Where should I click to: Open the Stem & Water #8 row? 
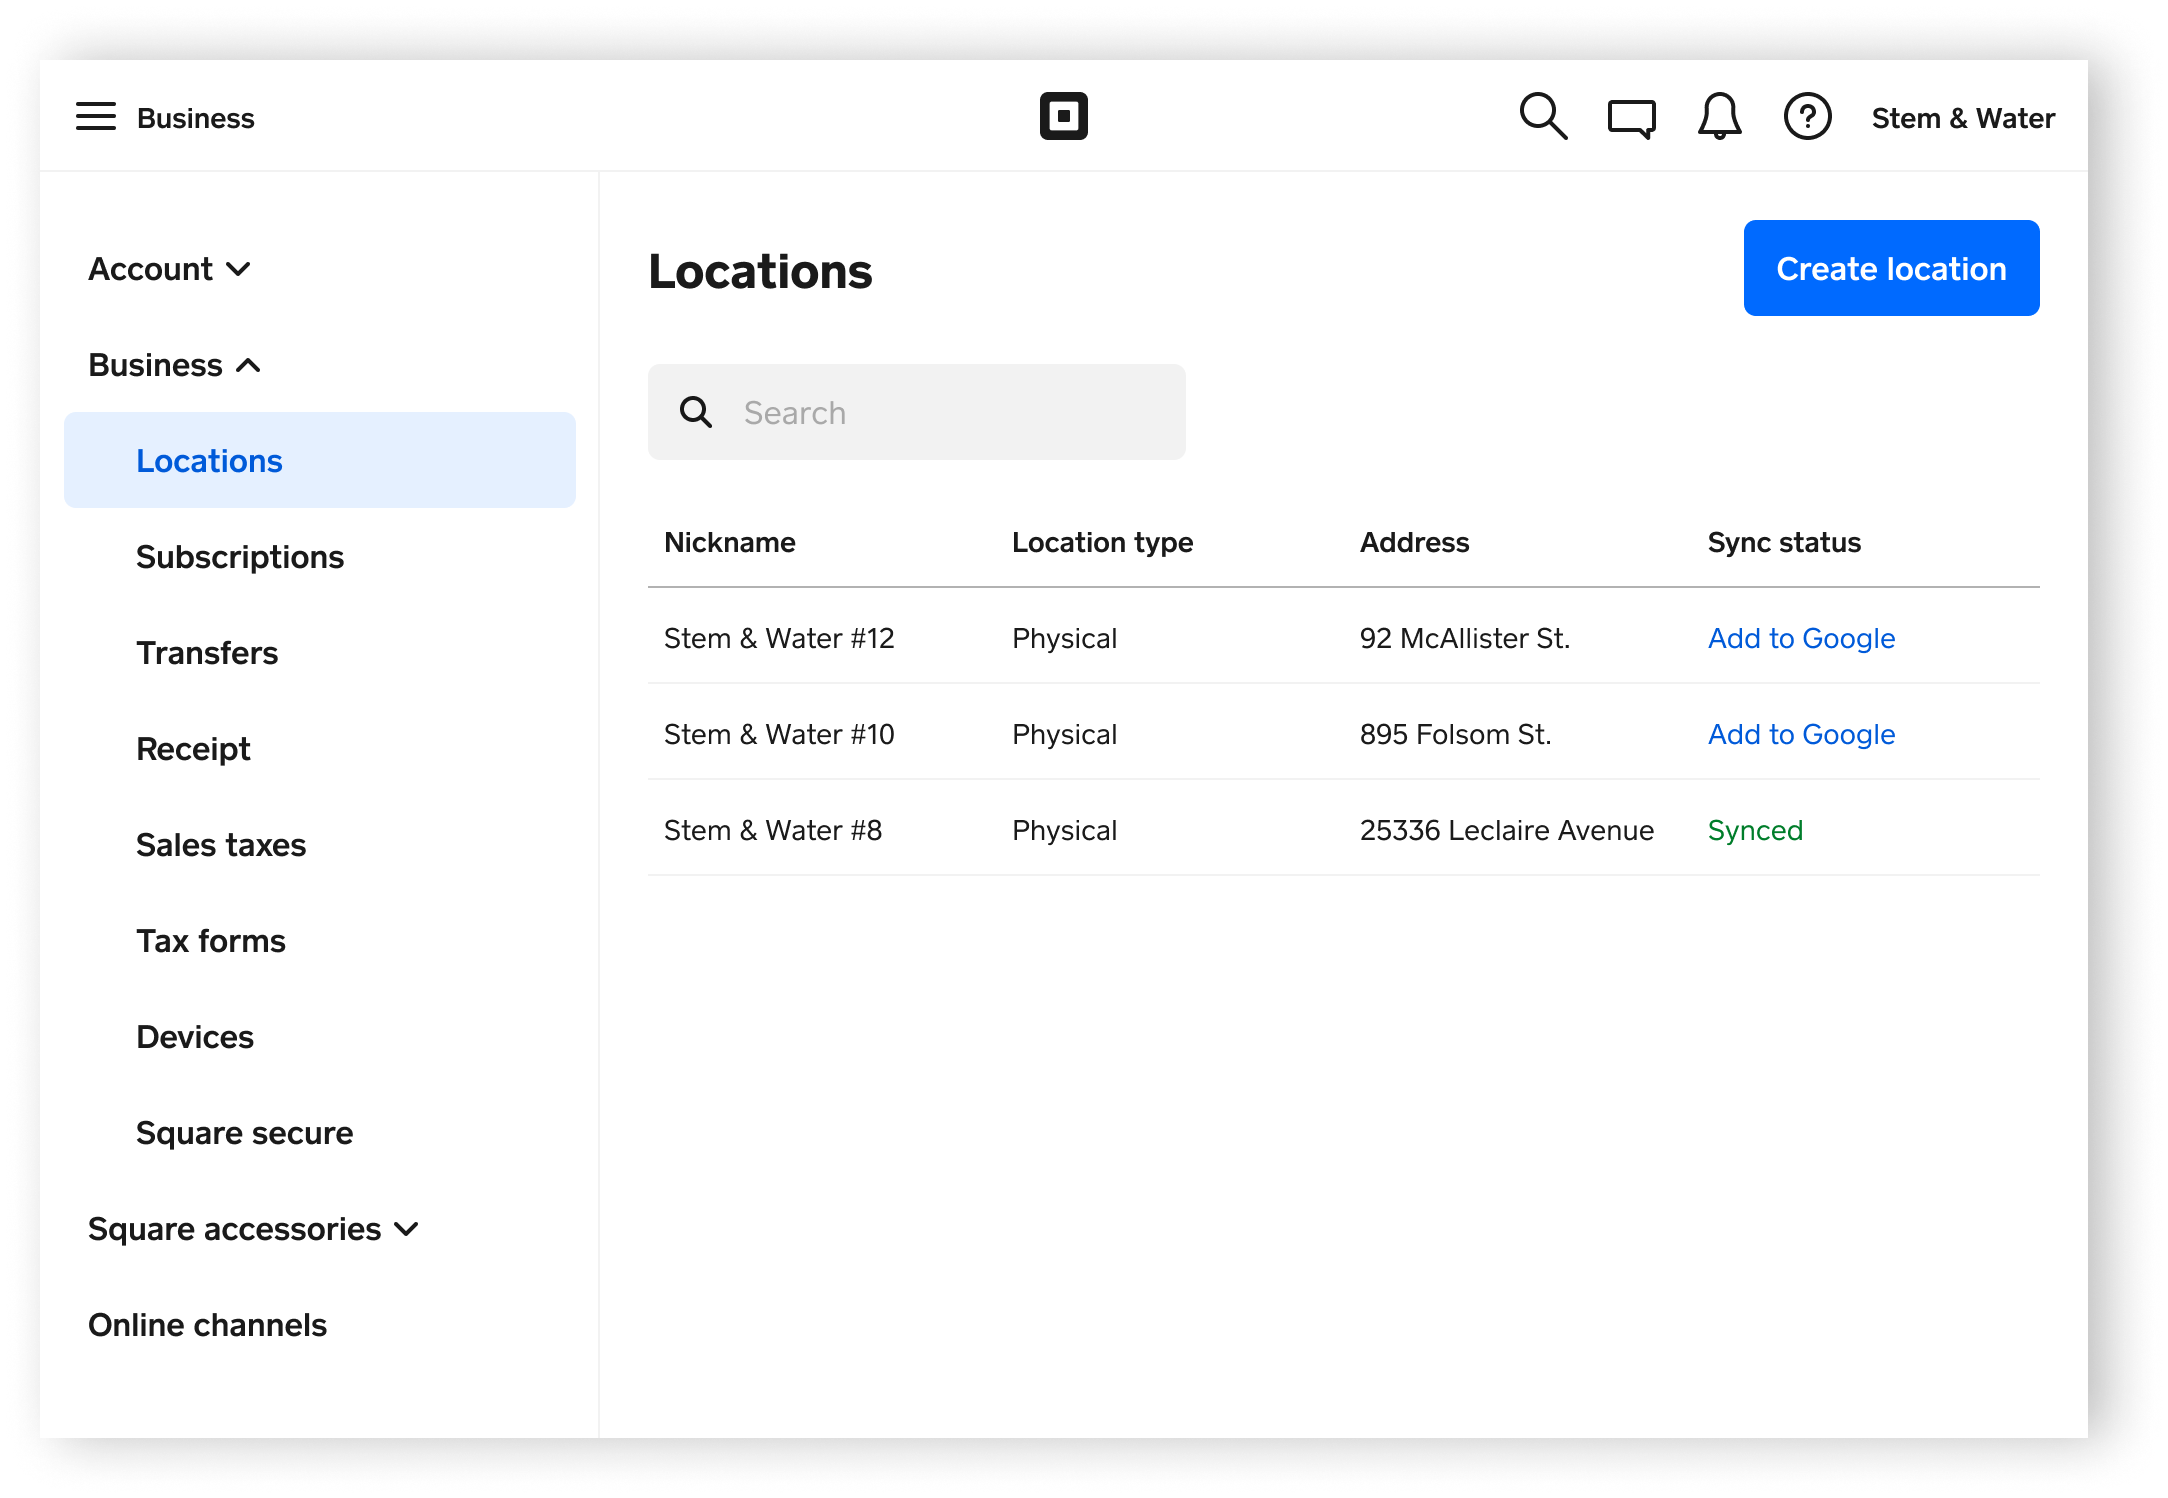point(773,830)
